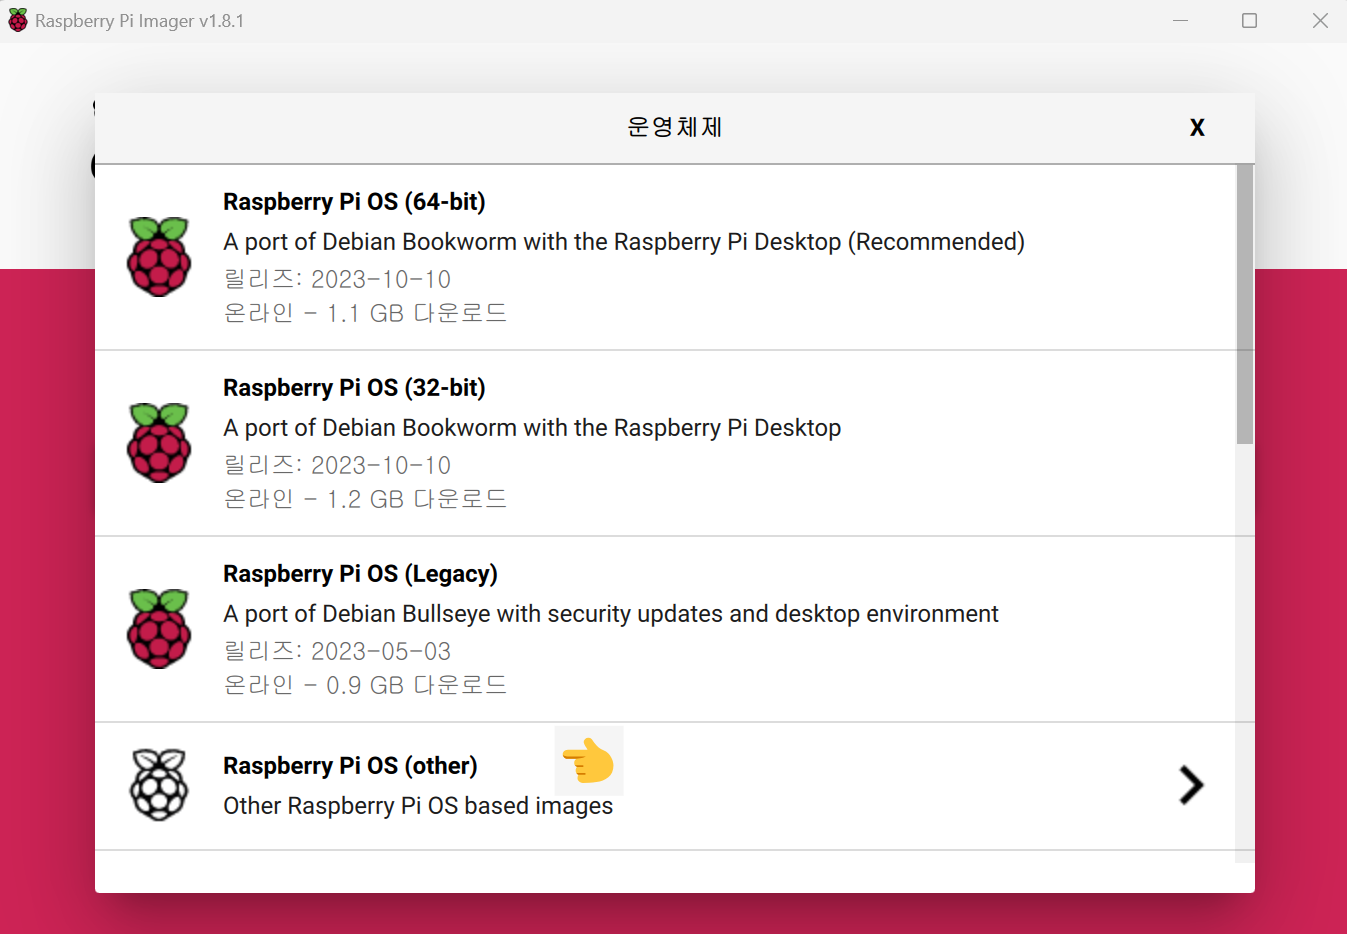
Task: Open Raspberry Pi OS (other) entry title
Action: click(350, 766)
